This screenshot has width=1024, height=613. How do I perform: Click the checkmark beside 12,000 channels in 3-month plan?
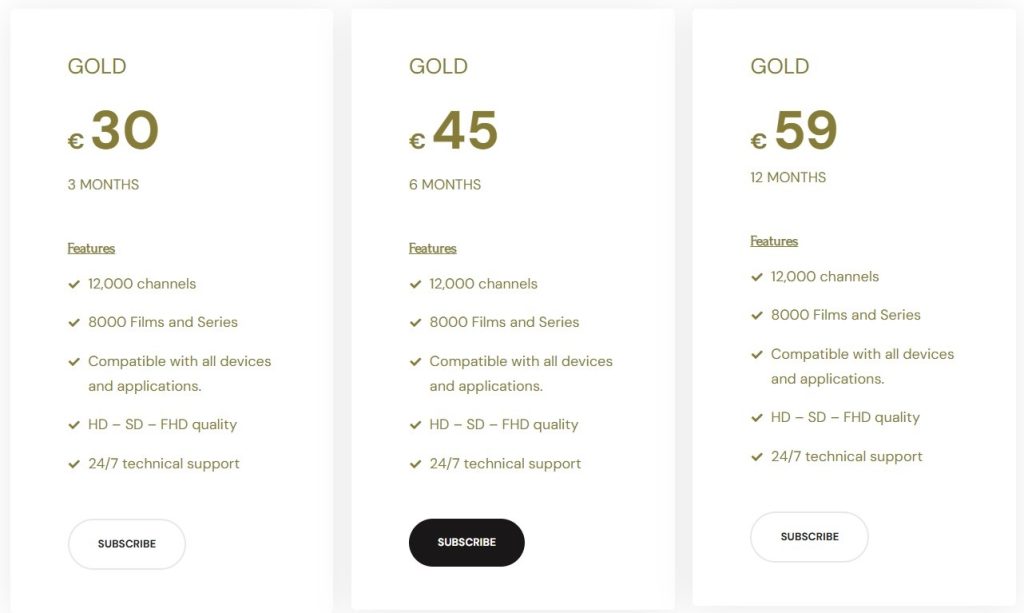(74, 284)
